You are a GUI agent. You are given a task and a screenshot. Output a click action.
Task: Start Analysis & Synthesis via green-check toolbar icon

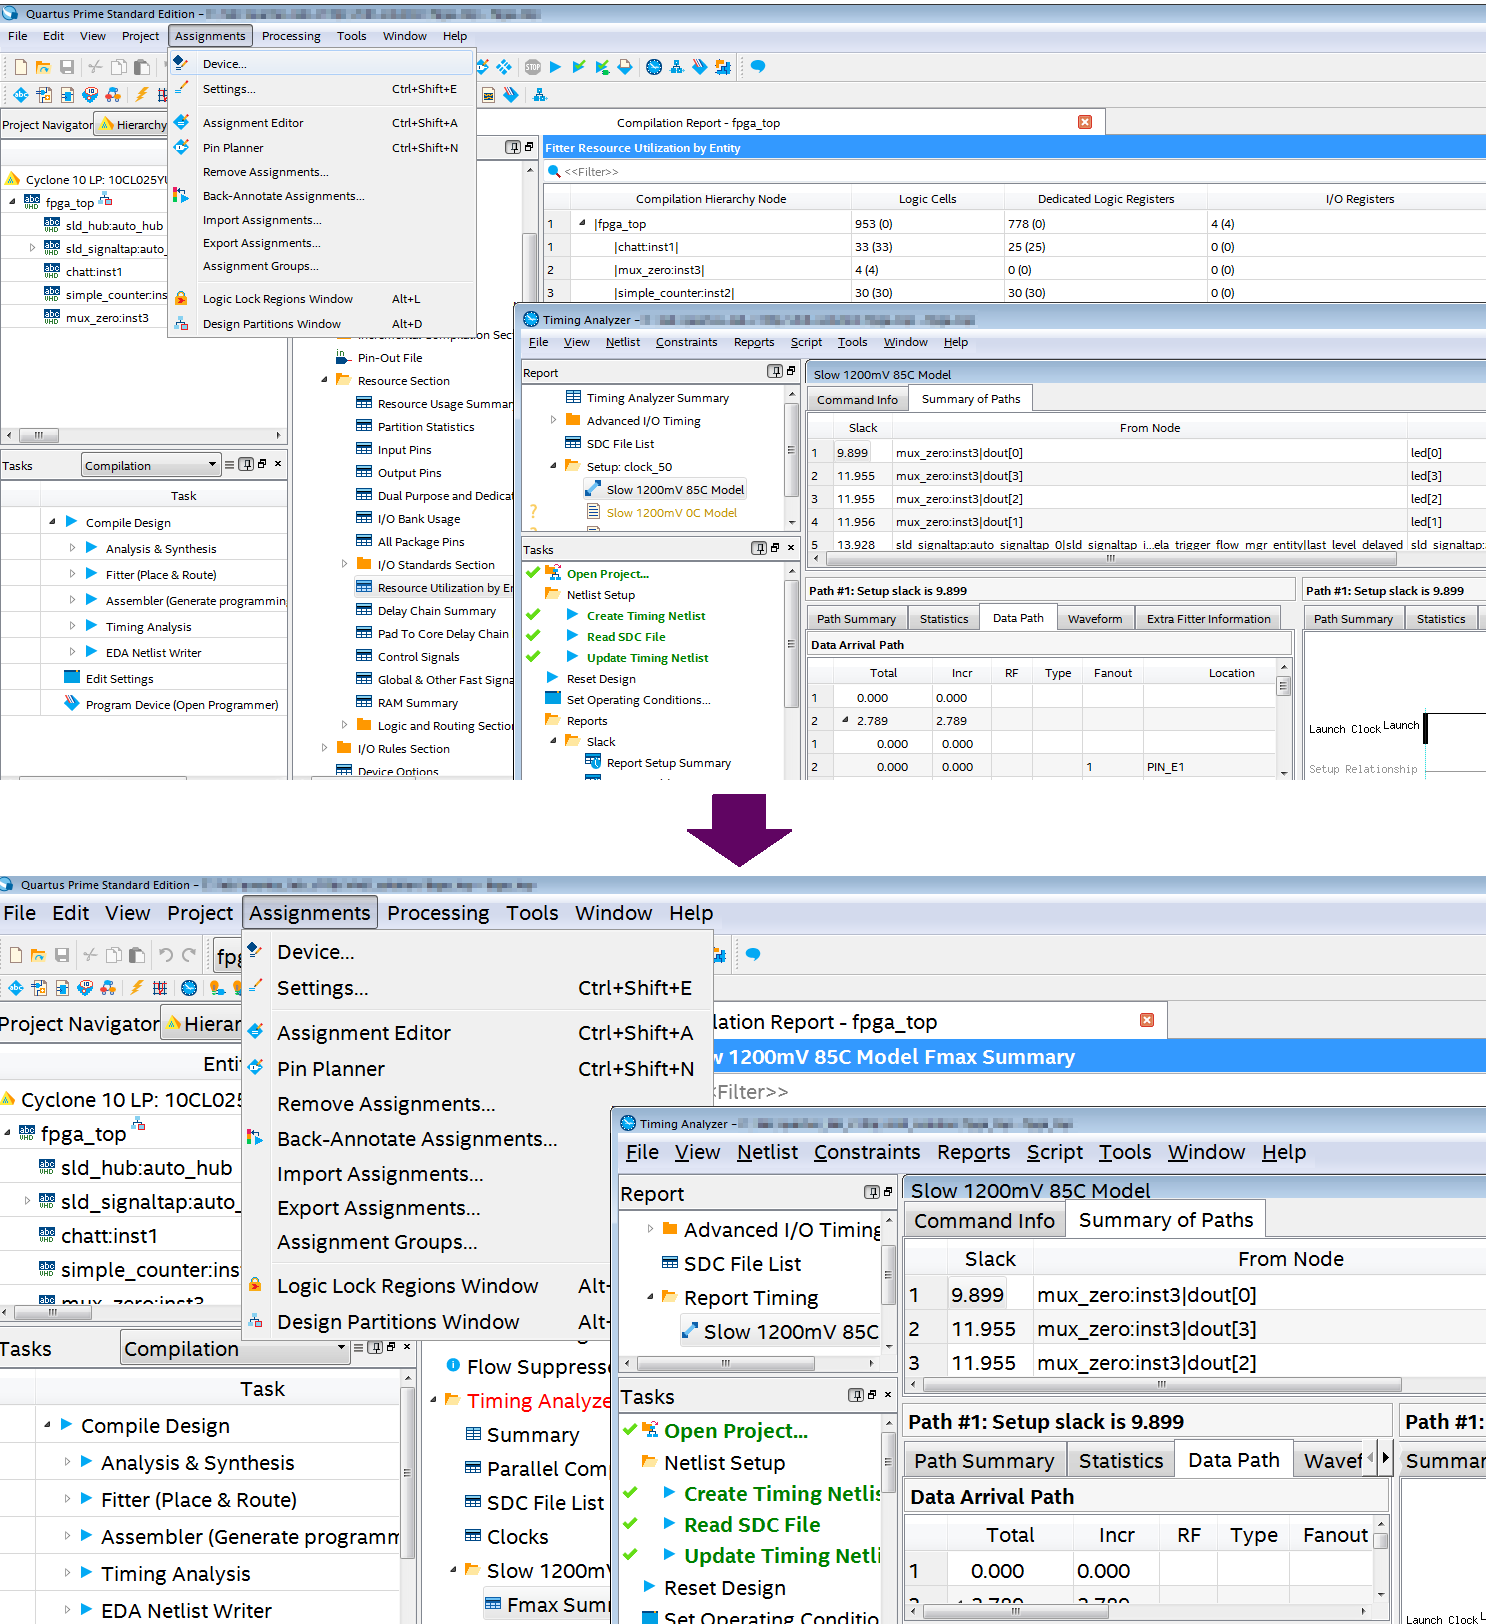click(x=579, y=67)
